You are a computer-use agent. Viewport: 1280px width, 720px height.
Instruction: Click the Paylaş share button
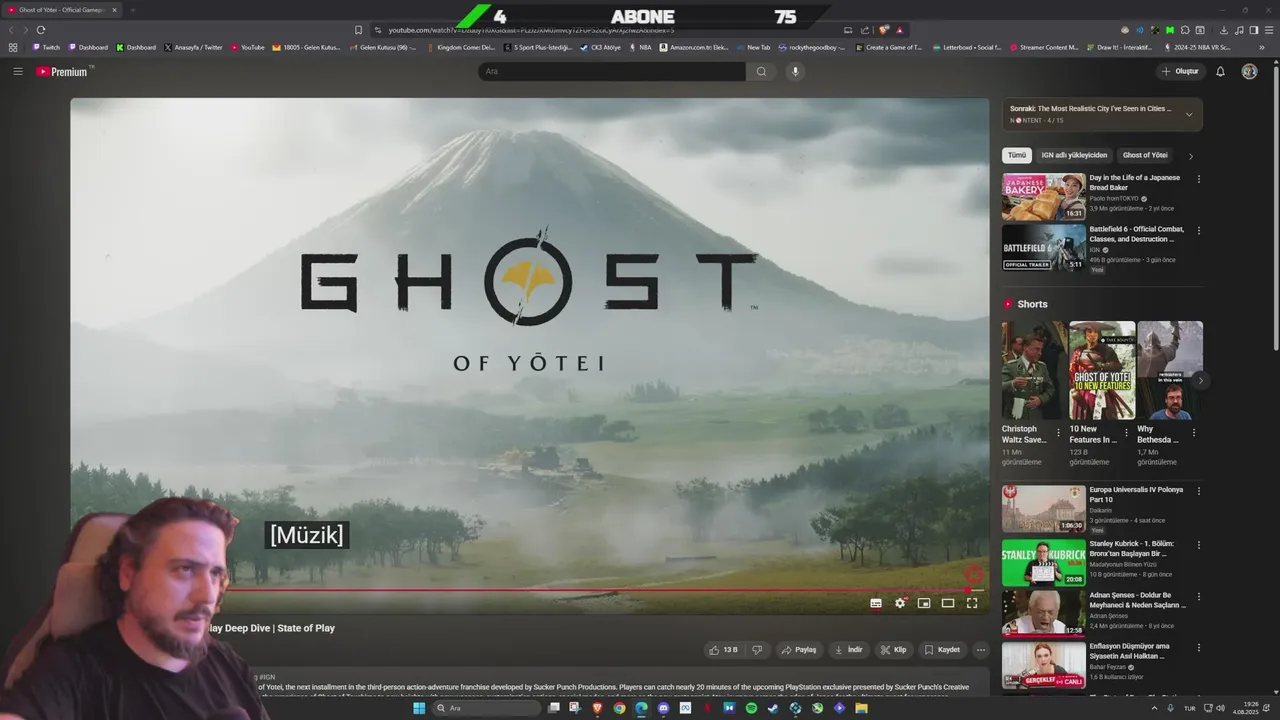pyautogui.click(x=799, y=649)
